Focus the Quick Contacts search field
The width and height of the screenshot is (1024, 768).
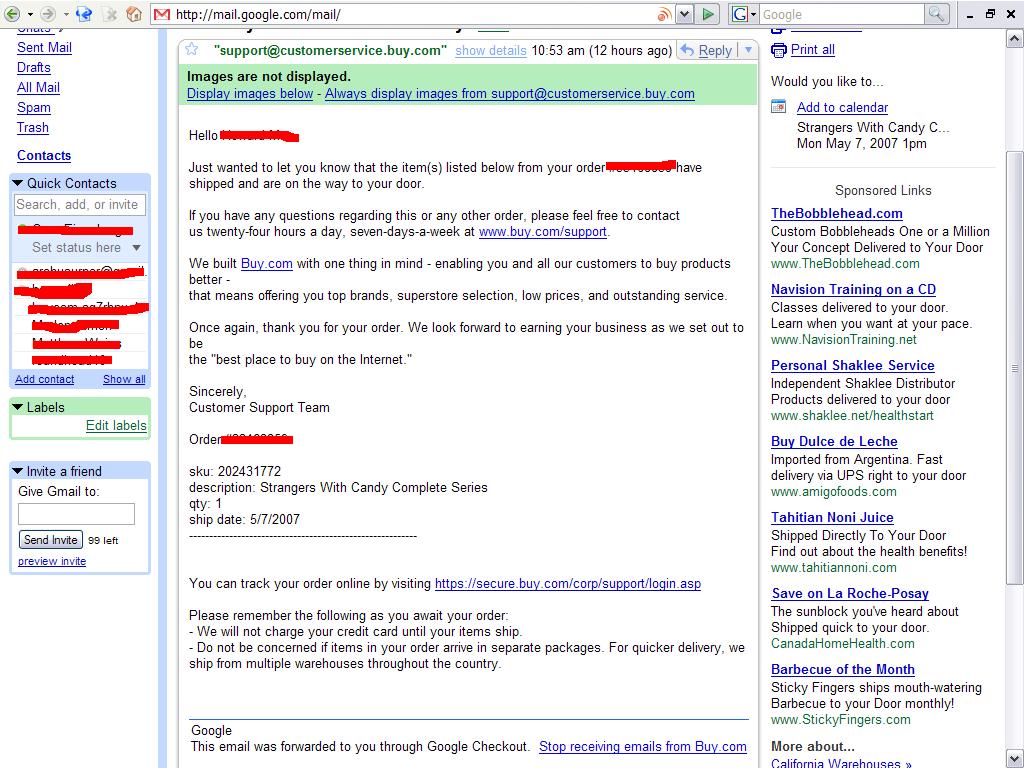(80, 205)
